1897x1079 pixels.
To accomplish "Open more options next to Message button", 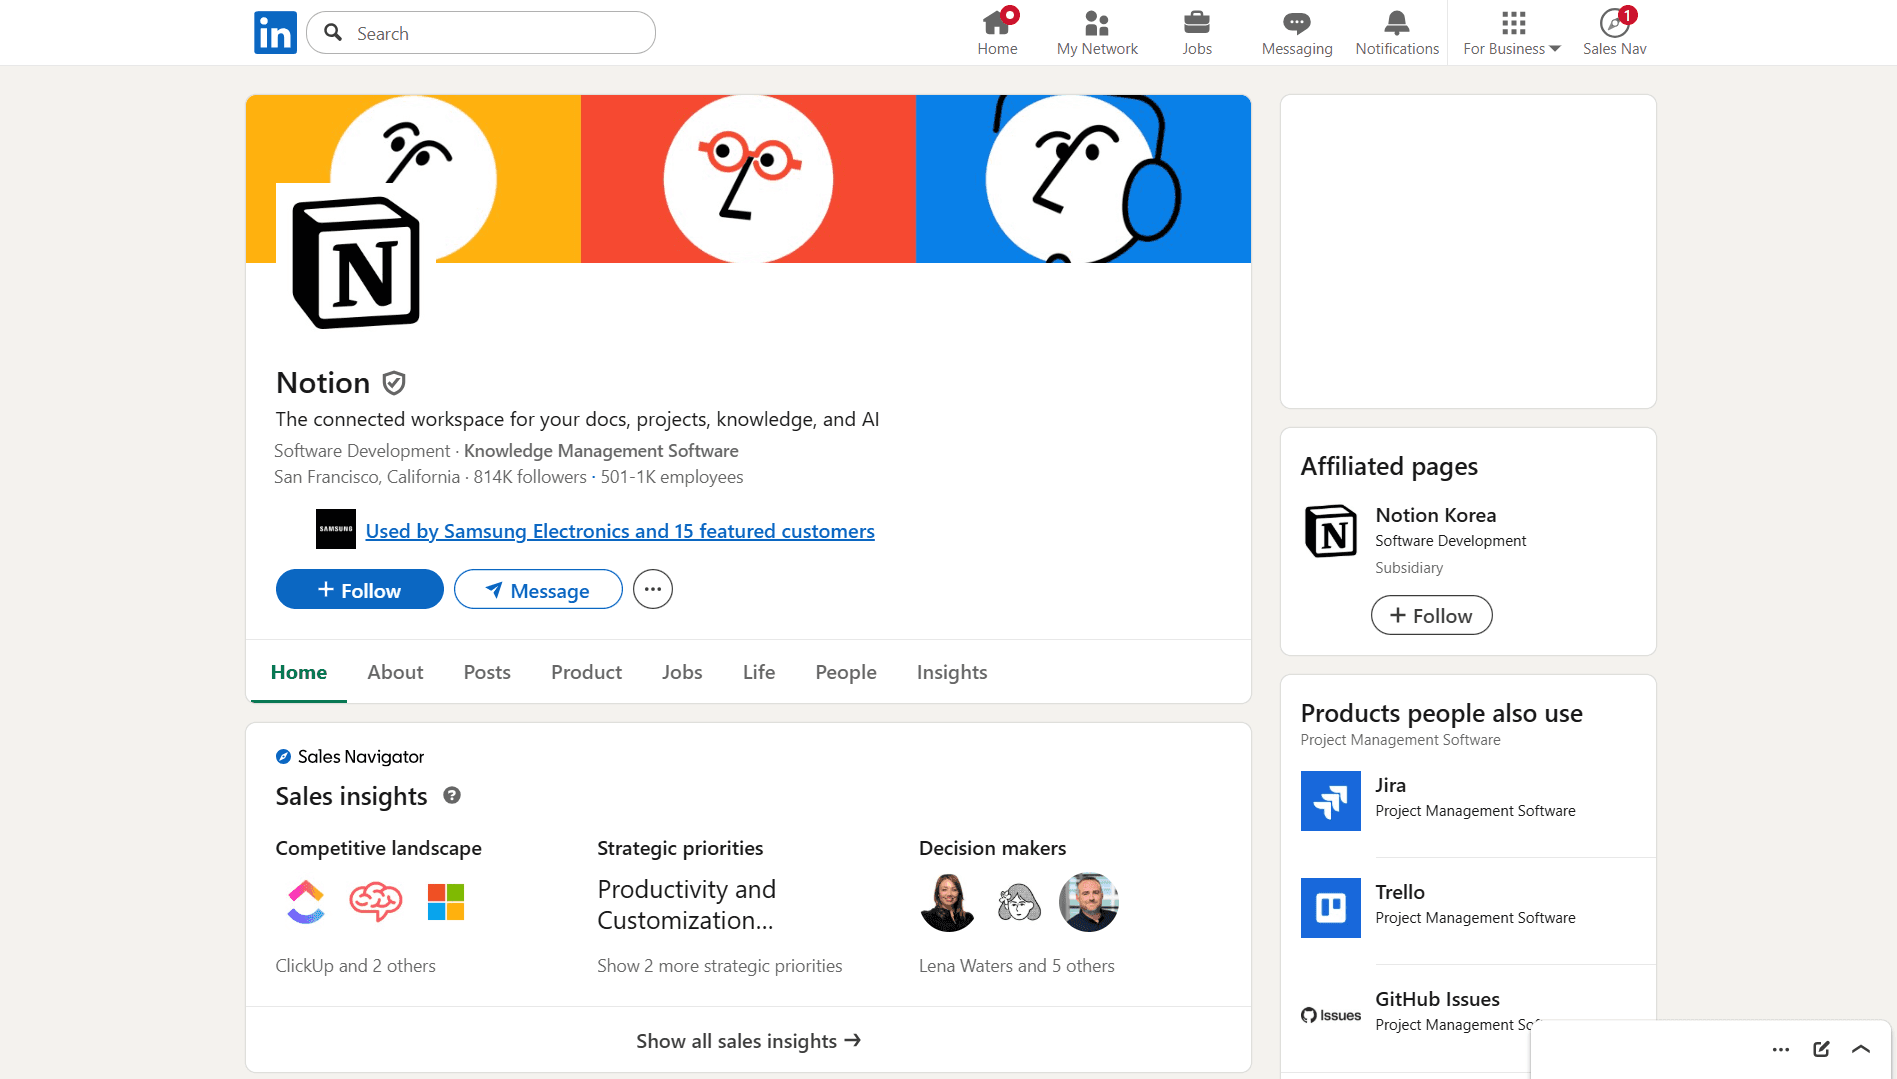I will click(652, 589).
